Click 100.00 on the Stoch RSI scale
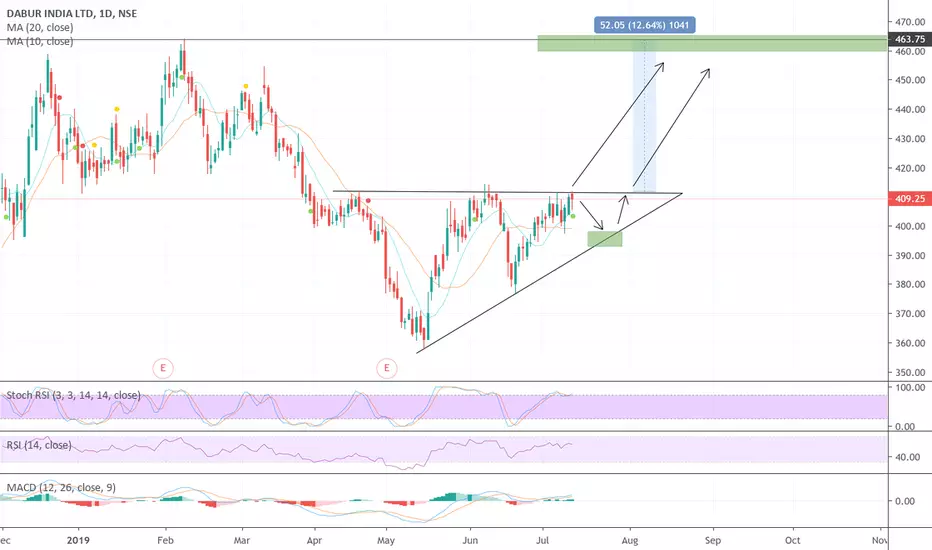 tap(909, 388)
